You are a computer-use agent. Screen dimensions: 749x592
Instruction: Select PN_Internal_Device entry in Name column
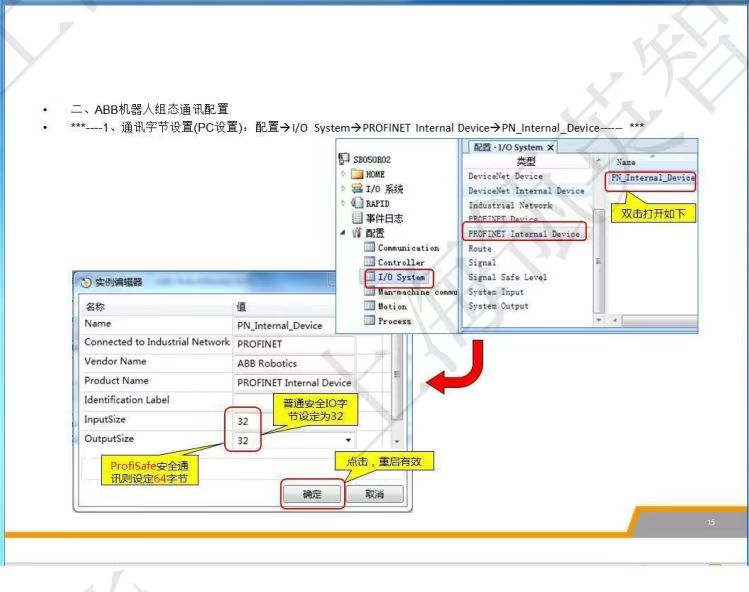click(x=653, y=178)
